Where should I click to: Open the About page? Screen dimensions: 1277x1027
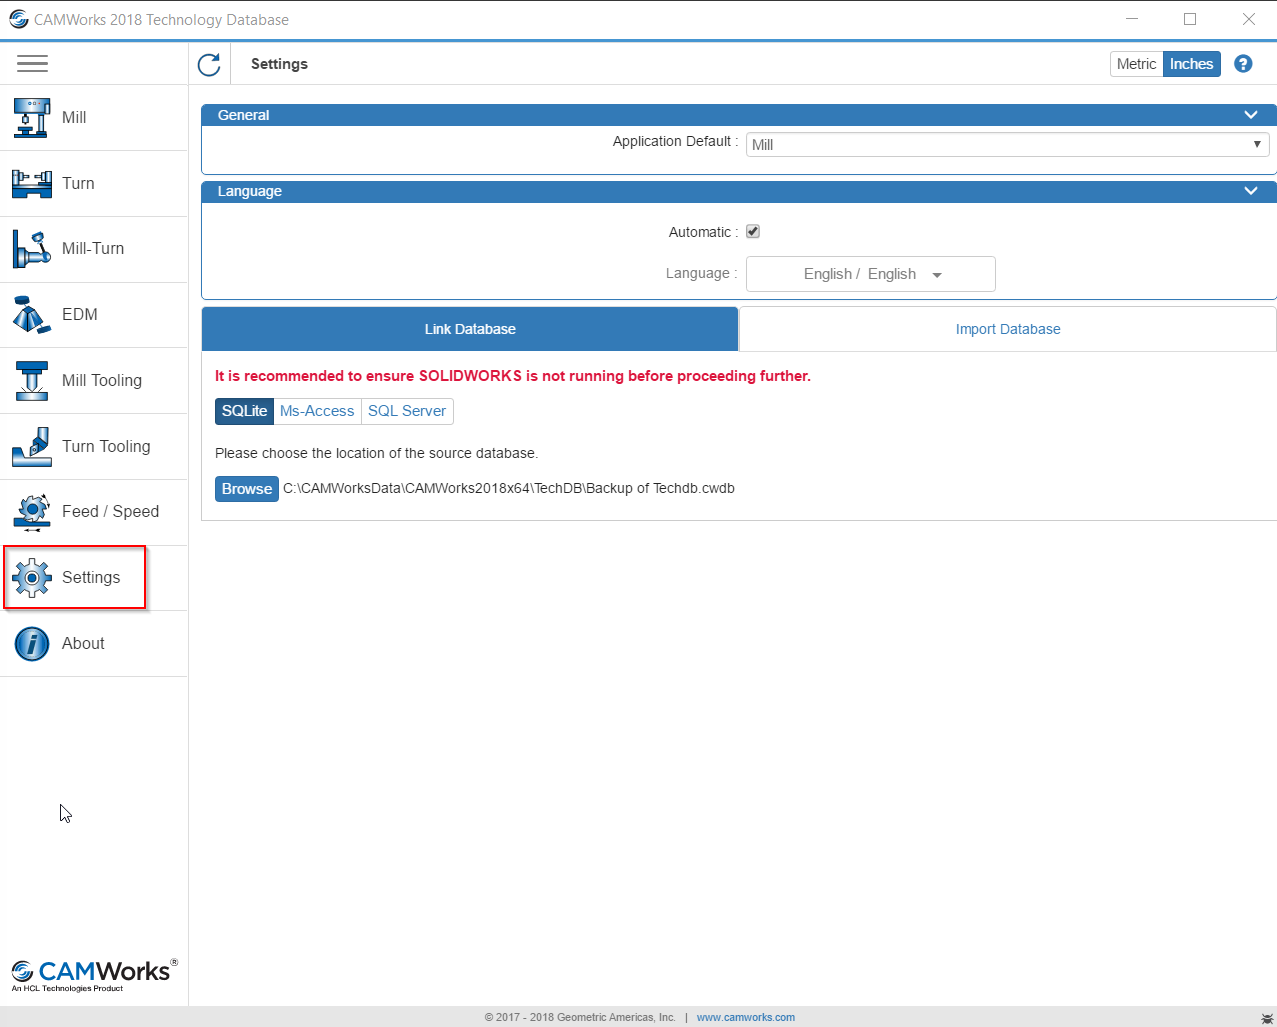point(94,644)
